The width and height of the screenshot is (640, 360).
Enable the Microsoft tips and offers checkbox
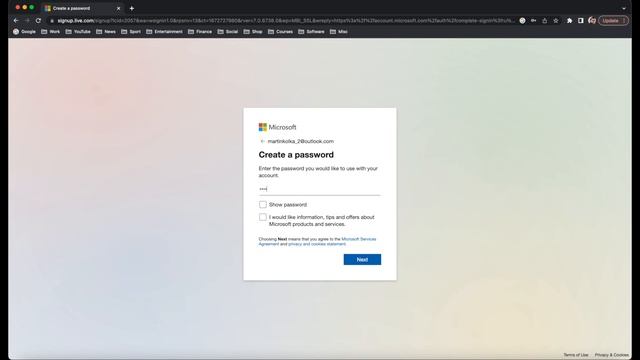click(263, 217)
